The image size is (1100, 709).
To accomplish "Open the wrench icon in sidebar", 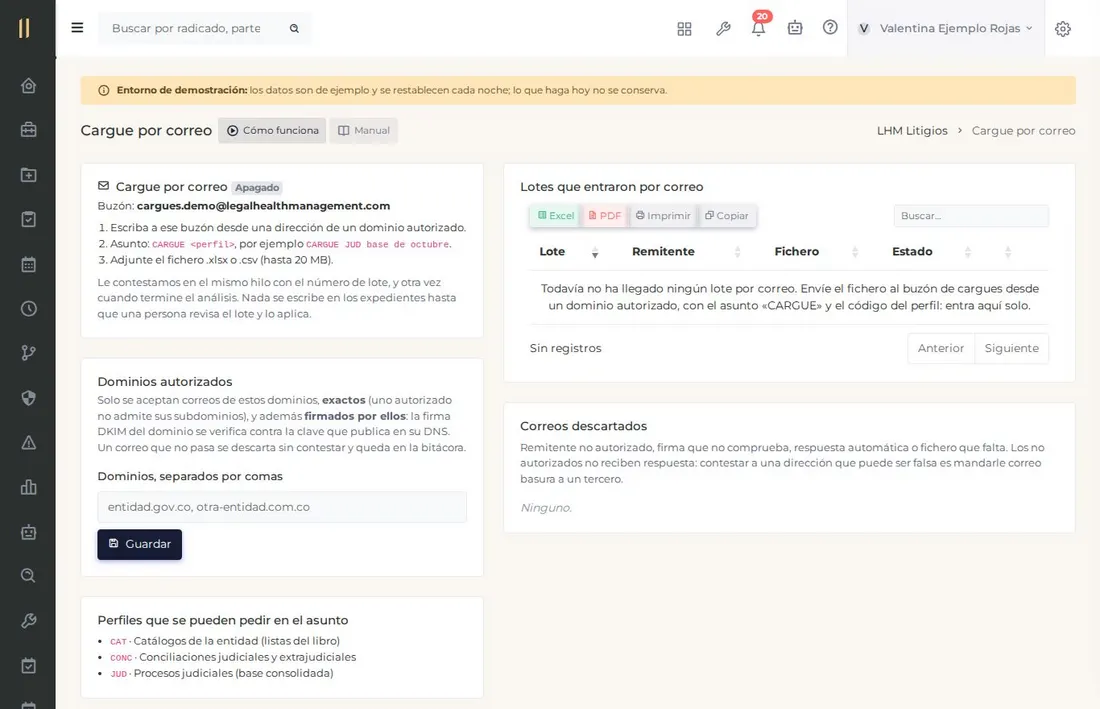I will point(28,621).
